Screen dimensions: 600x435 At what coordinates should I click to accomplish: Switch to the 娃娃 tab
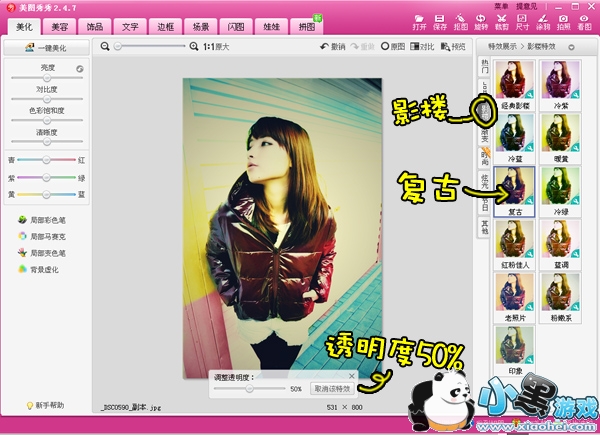271,26
